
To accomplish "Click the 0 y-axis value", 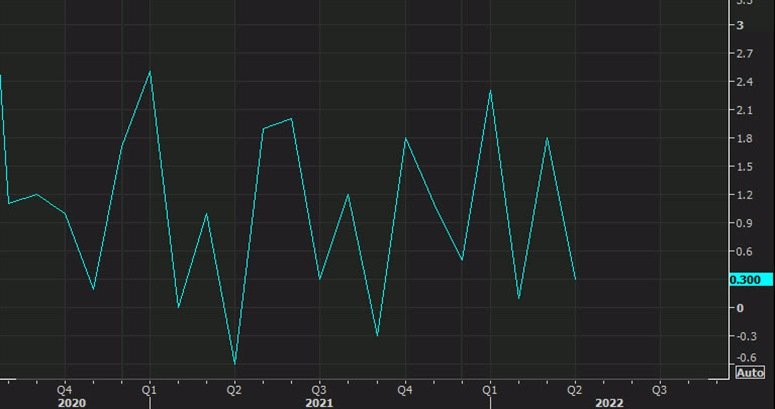I will pos(740,308).
